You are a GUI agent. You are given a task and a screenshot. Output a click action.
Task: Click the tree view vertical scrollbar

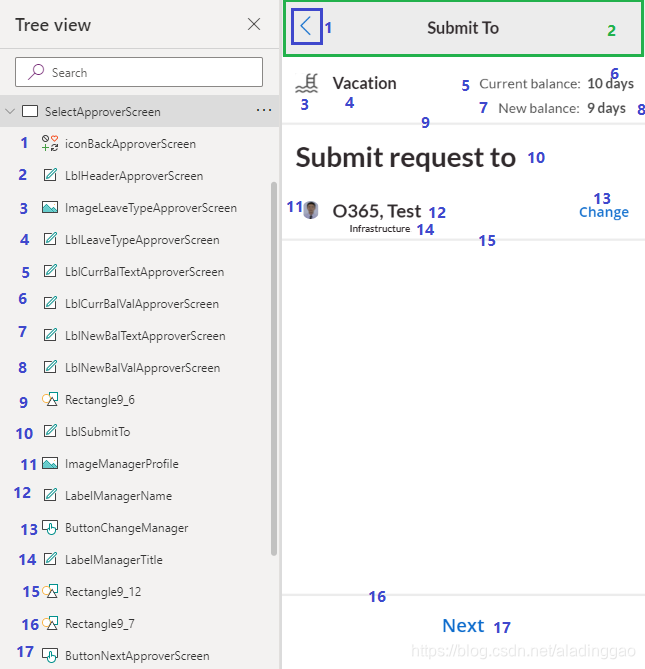pyautogui.click(x=273, y=369)
